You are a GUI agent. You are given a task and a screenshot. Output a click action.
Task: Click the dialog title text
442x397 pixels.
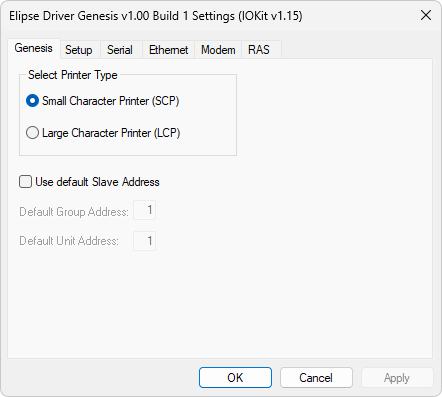click(x=156, y=16)
